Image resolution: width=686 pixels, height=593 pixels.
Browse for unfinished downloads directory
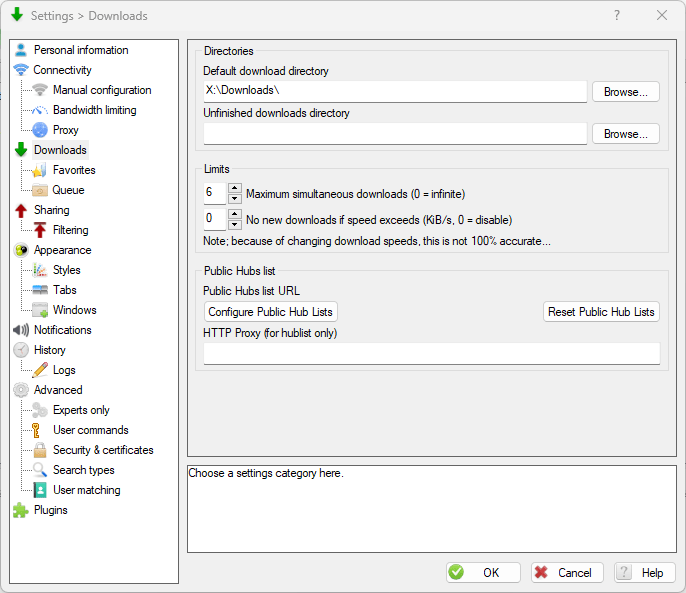click(626, 134)
